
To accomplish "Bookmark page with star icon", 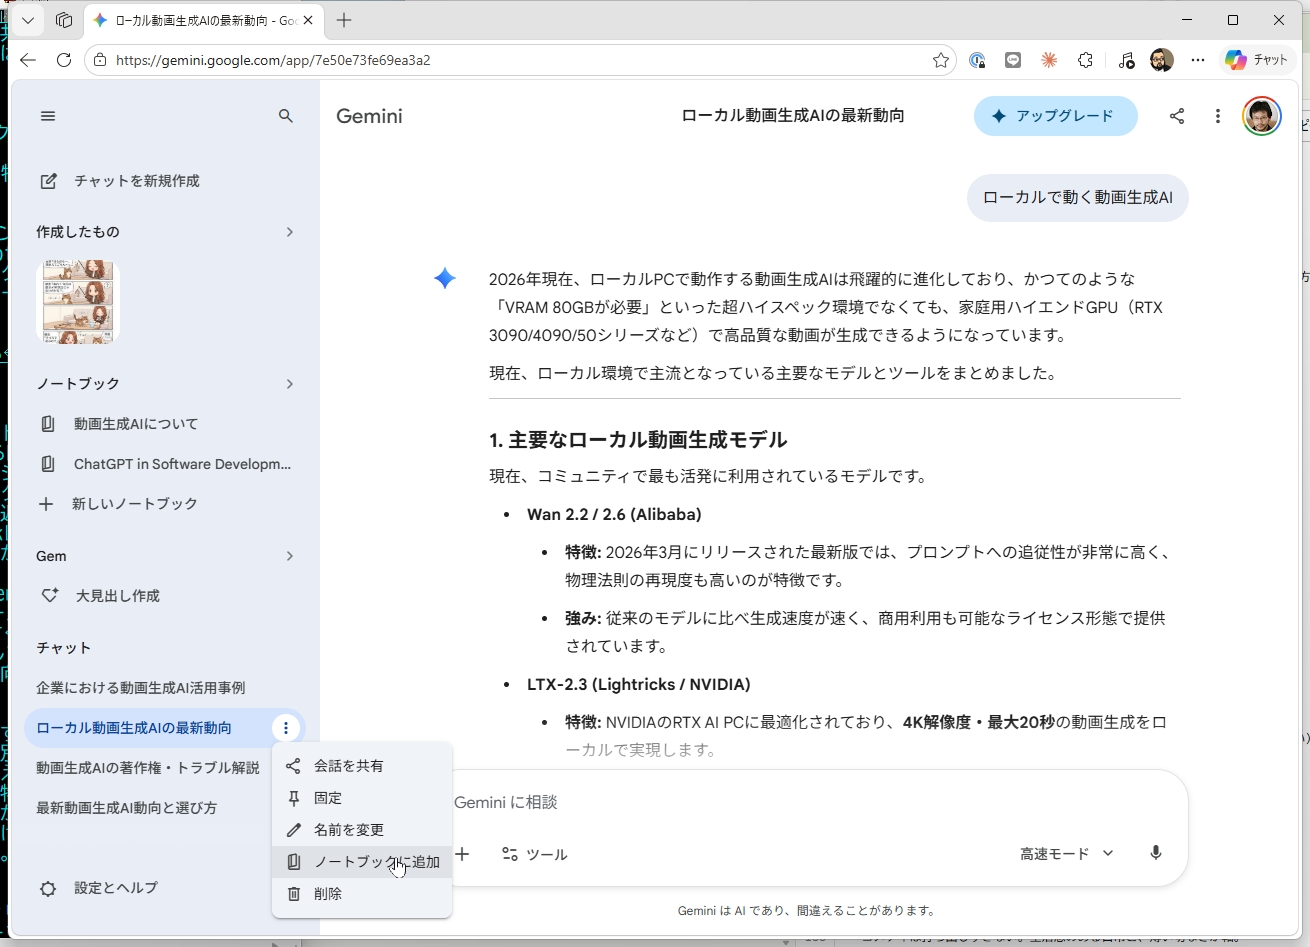I will tap(941, 60).
